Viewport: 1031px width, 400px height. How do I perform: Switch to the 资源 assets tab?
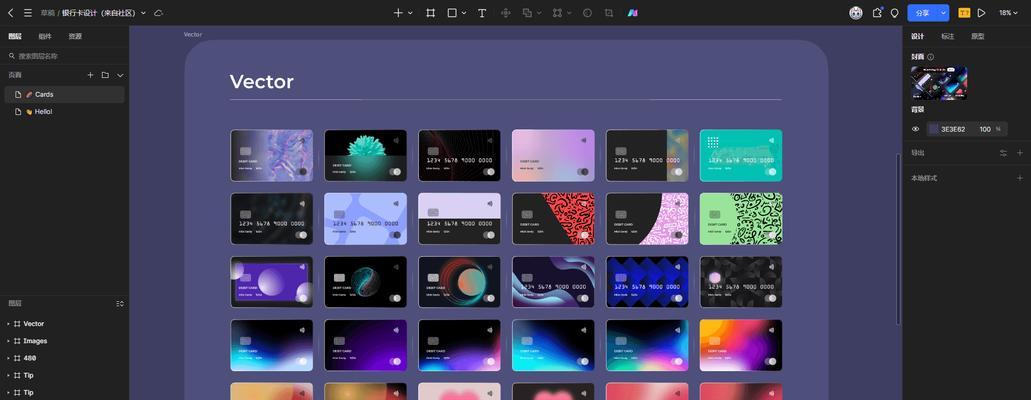click(75, 36)
